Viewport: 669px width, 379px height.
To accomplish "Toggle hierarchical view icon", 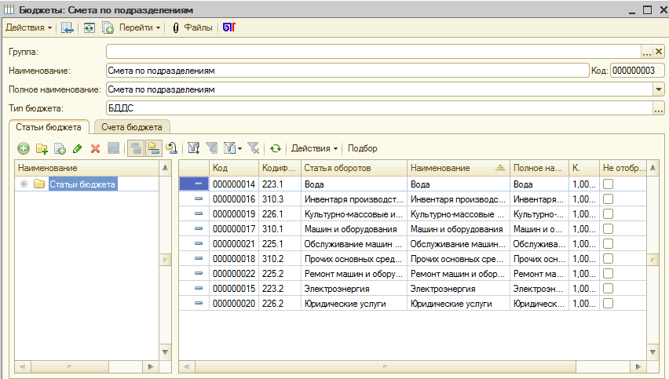I will coord(136,149).
